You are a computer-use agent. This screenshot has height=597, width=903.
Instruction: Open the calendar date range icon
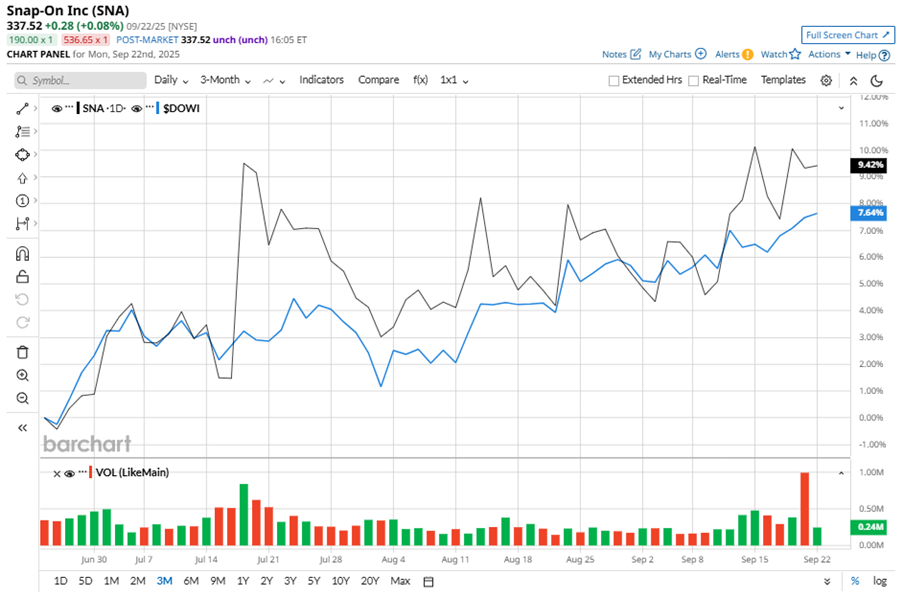(x=428, y=581)
